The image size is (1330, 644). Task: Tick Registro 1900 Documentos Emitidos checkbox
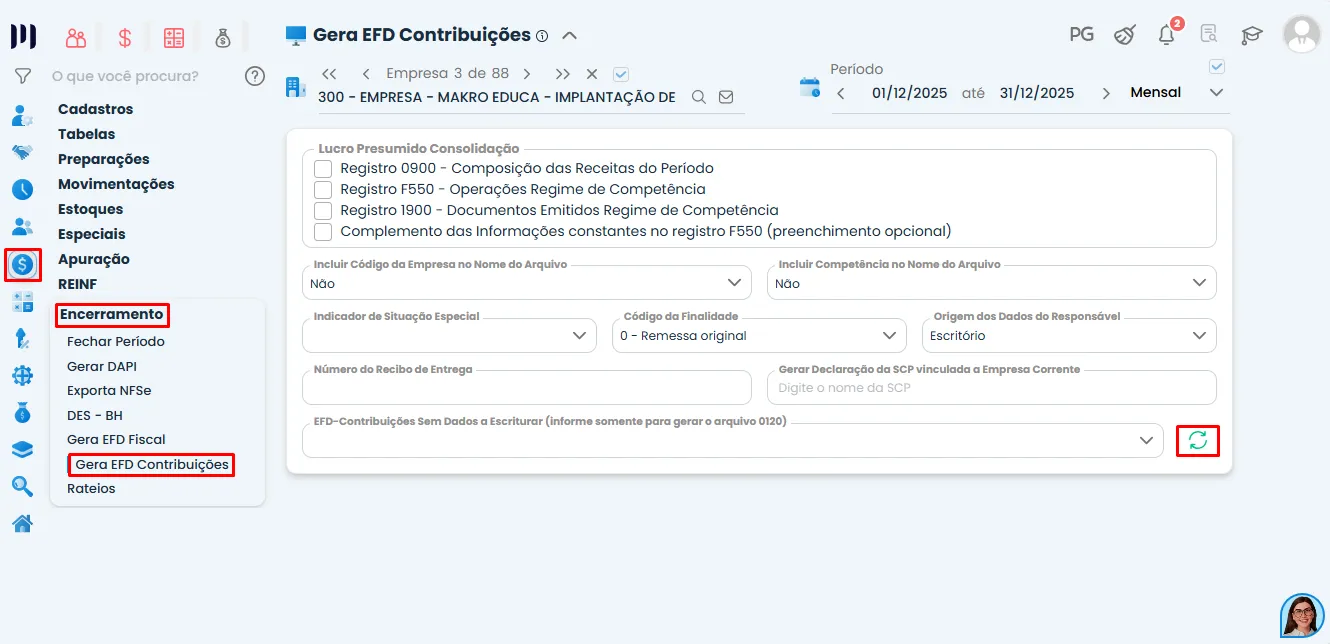click(x=323, y=210)
